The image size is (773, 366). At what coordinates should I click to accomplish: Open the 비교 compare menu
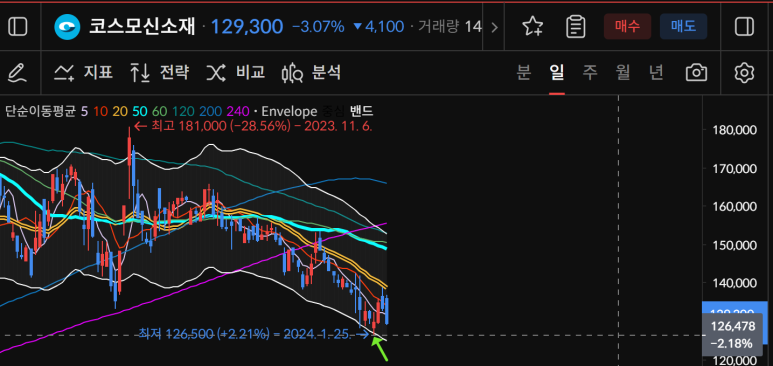click(235, 73)
